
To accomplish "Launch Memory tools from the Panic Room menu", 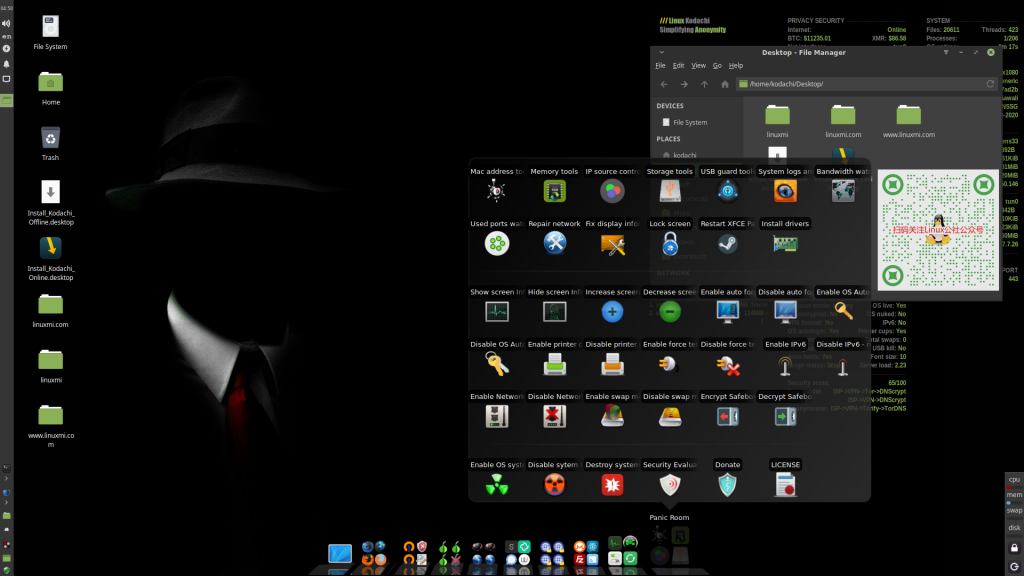I will tap(554, 191).
